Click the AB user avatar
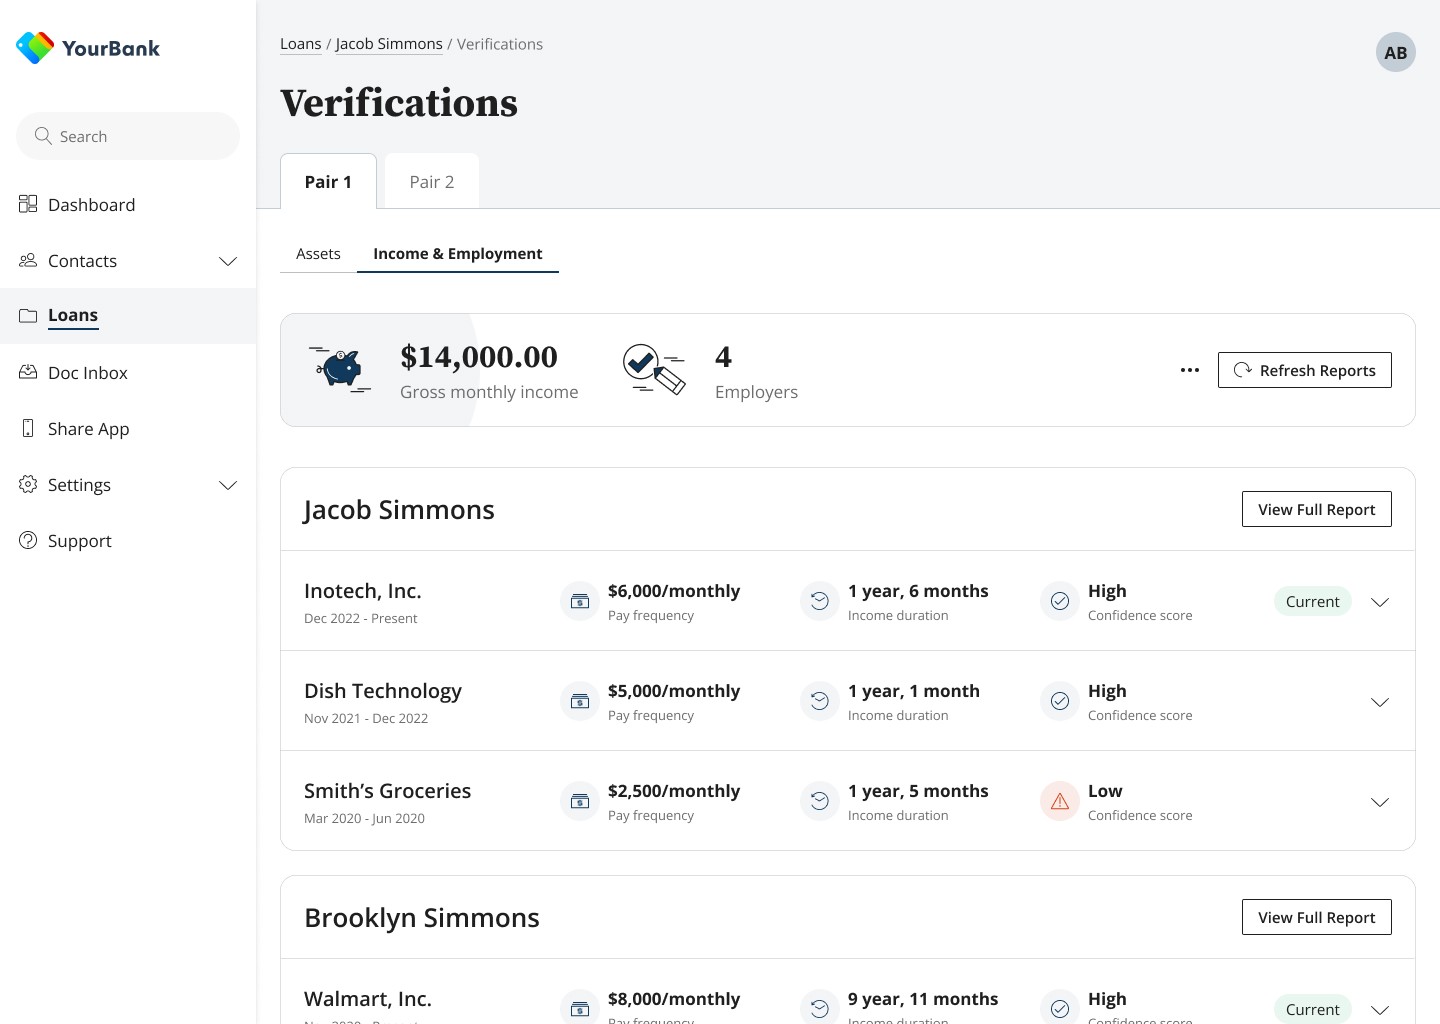Image resolution: width=1440 pixels, height=1024 pixels. click(1395, 53)
